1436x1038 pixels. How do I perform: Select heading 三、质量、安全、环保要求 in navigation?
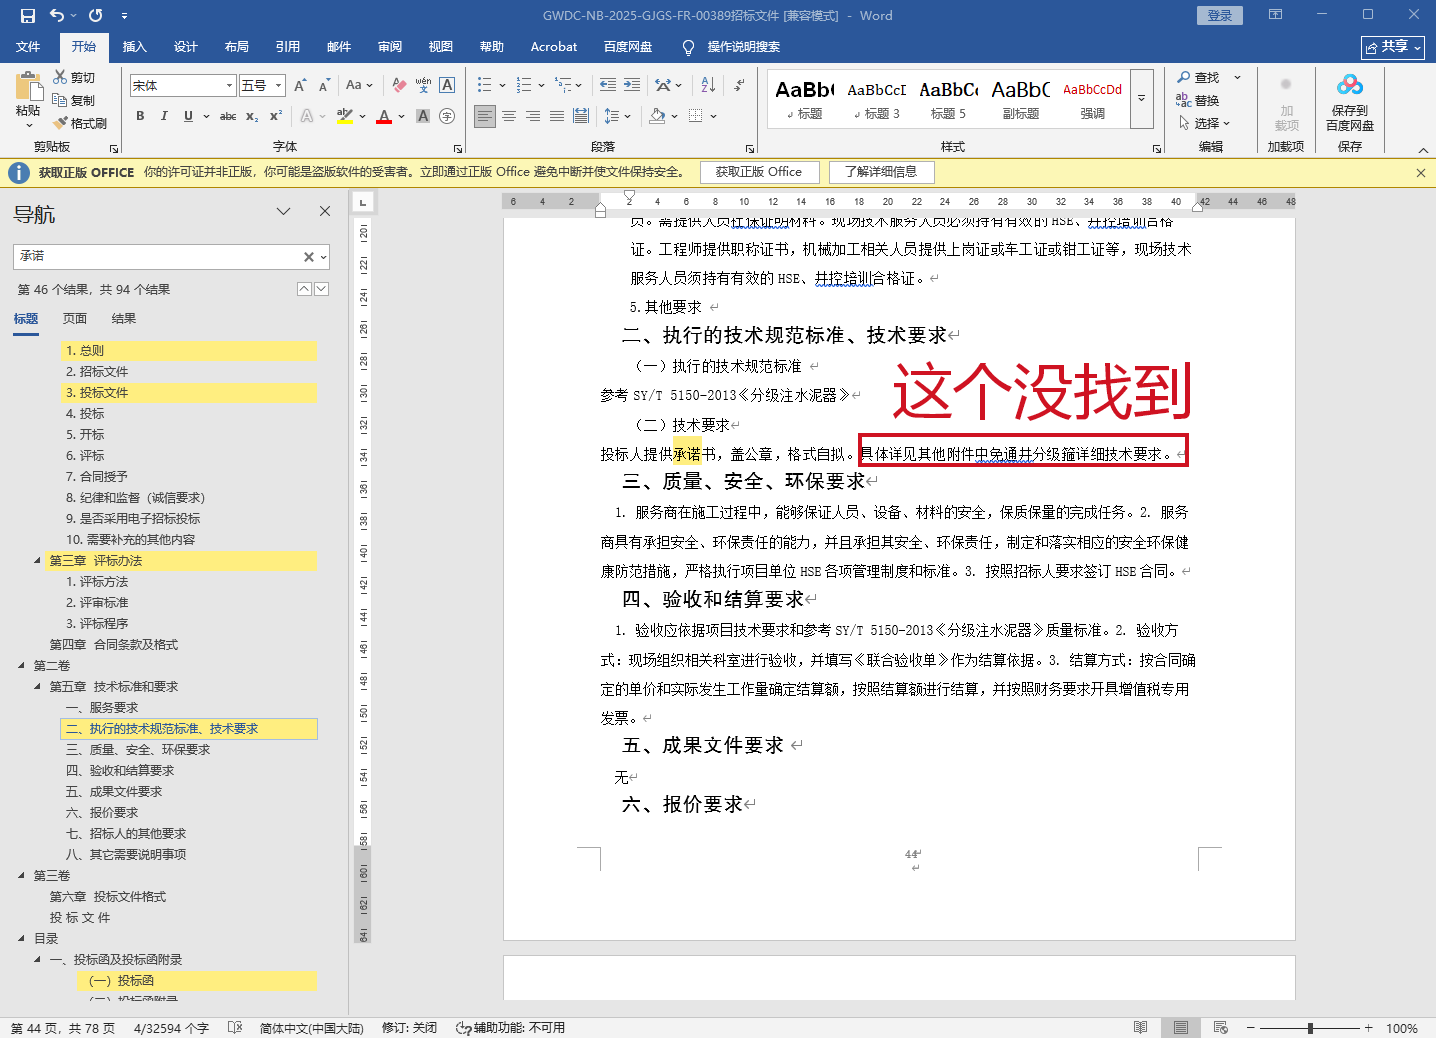[138, 749]
